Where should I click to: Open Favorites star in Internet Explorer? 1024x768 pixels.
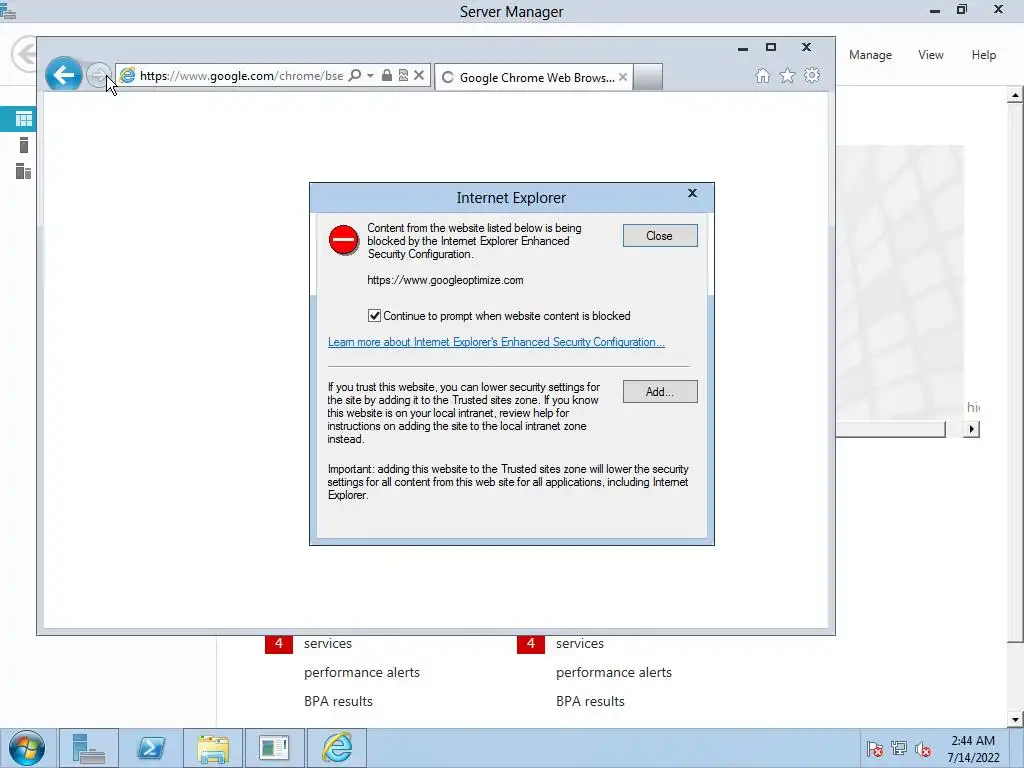[788, 76]
